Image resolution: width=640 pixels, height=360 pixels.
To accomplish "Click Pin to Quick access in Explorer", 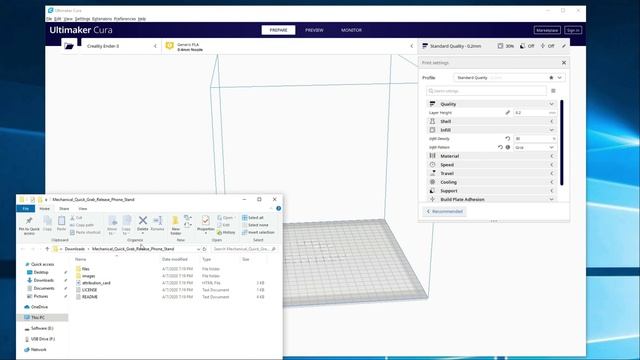I will coord(29,225).
